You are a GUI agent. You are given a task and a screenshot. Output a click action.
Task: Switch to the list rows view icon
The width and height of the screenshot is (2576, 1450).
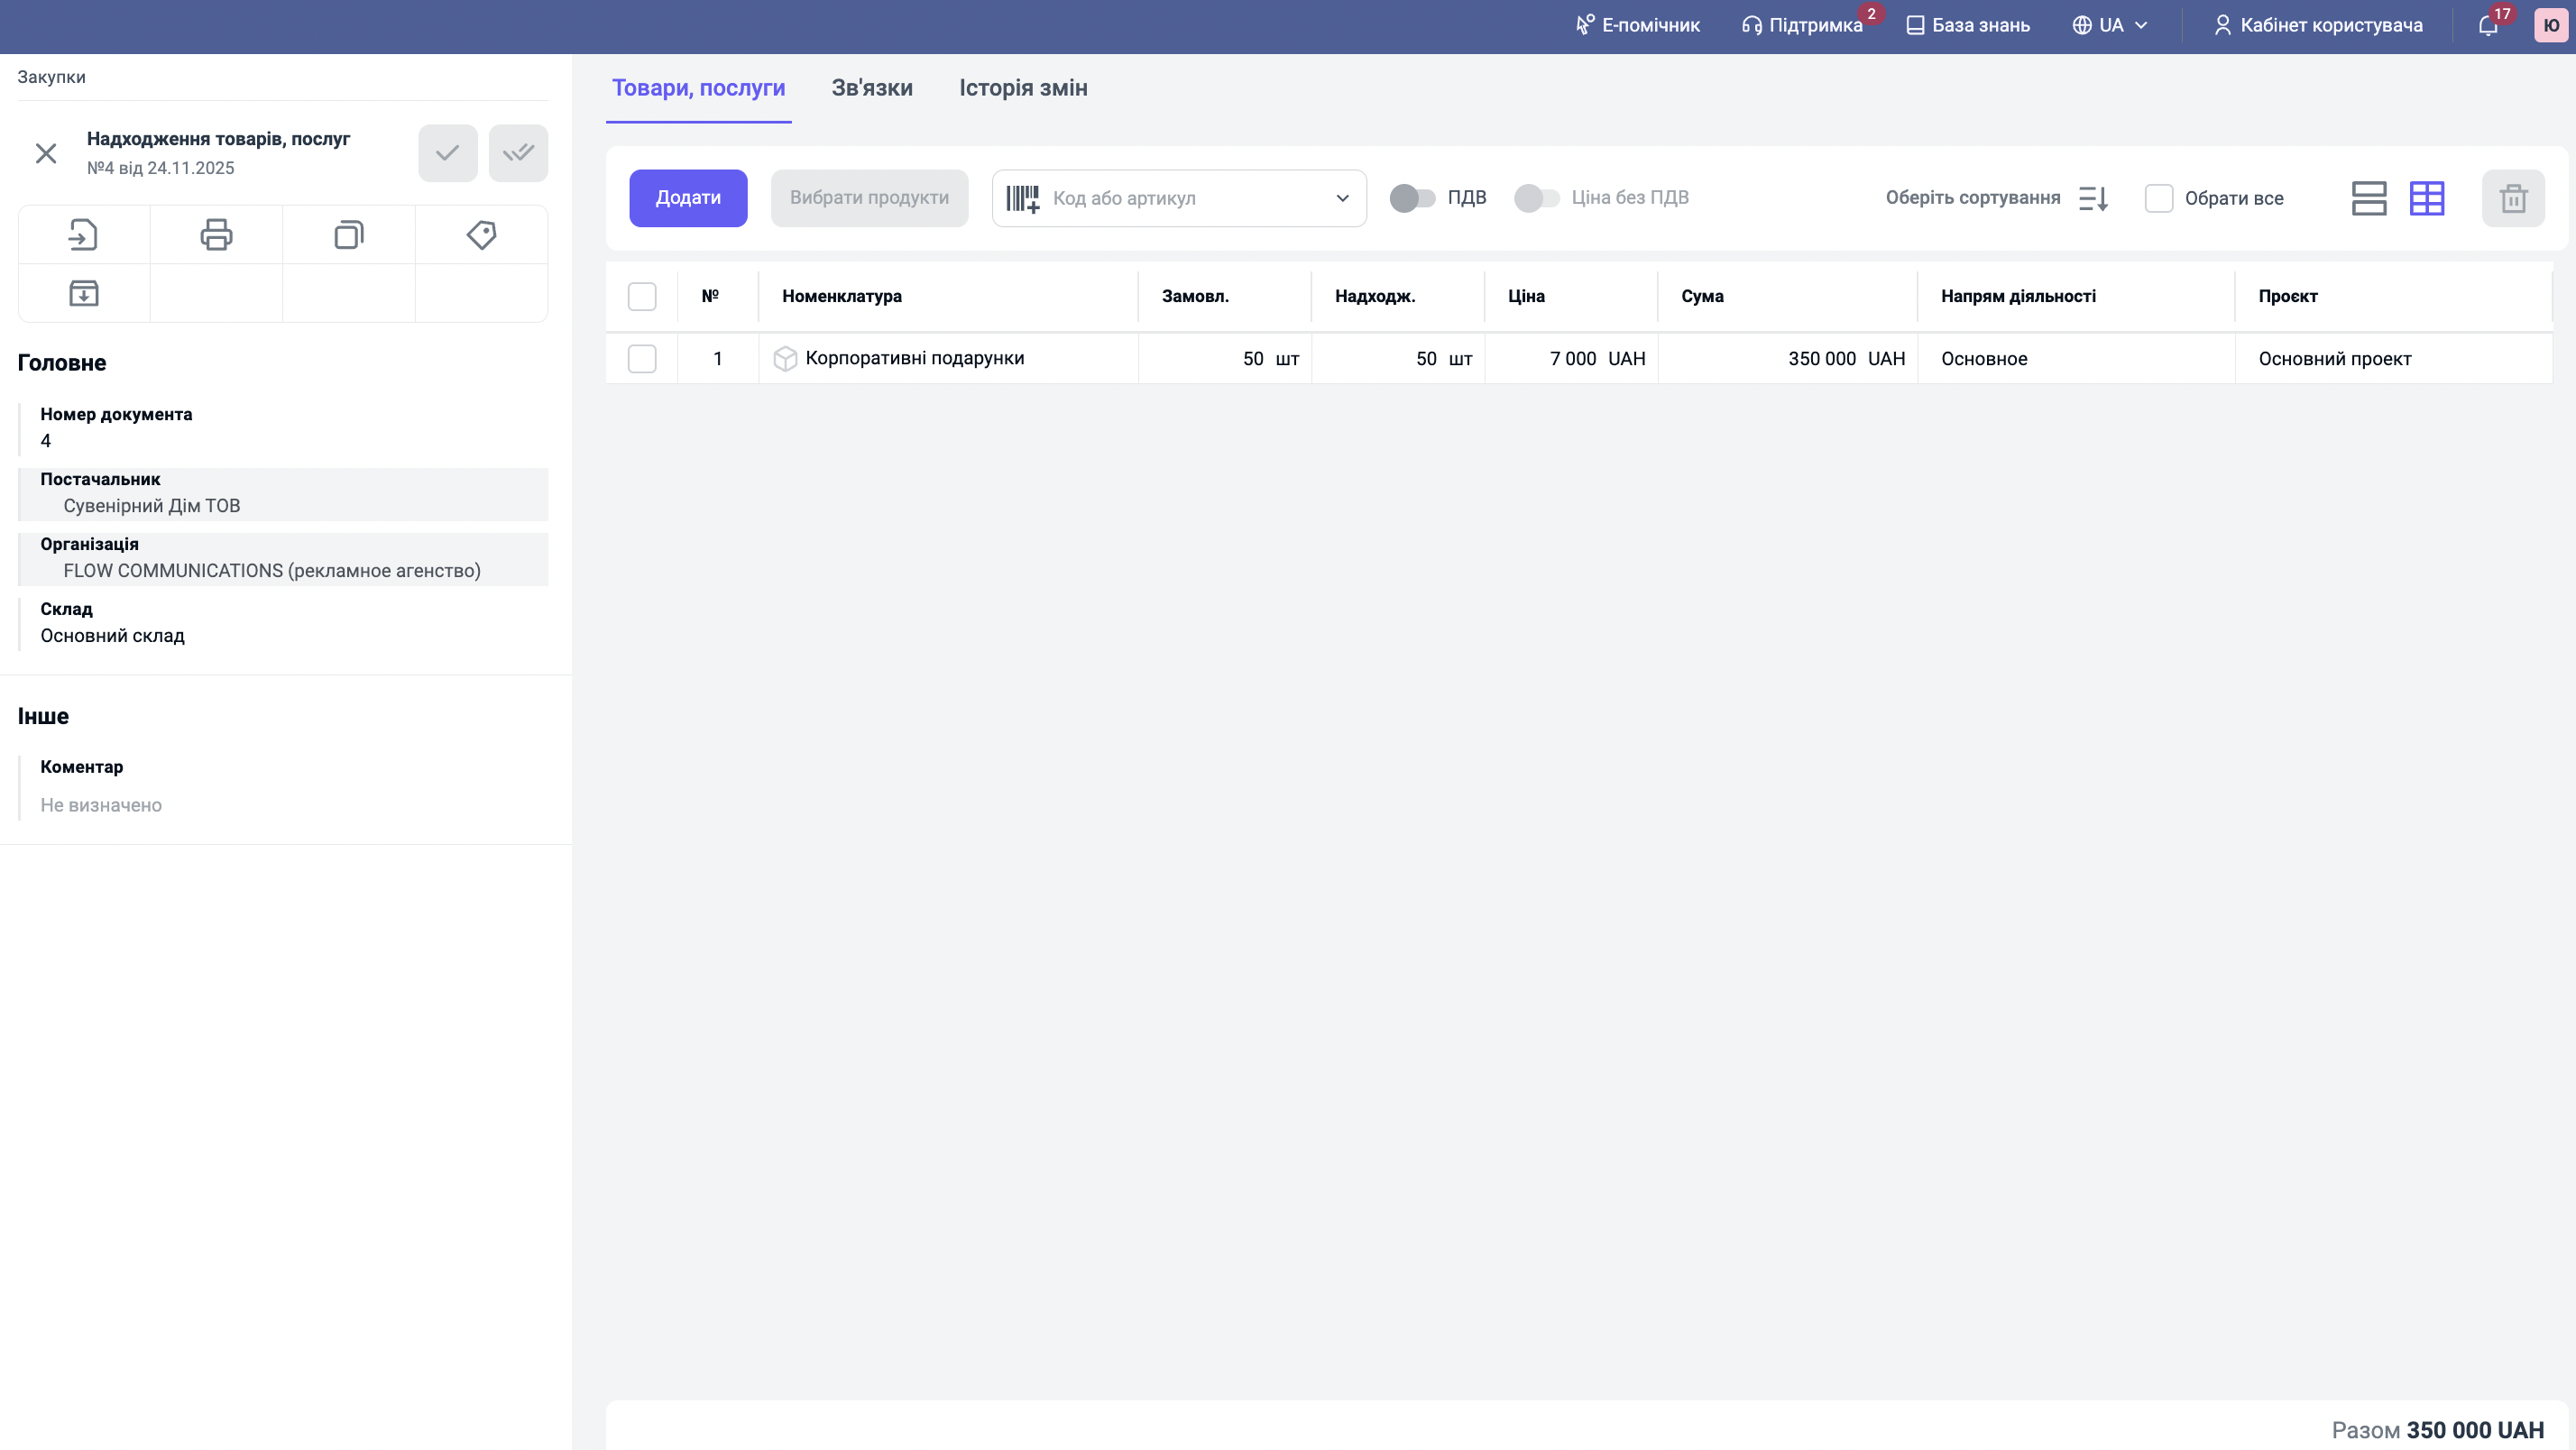click(2369, 198)
